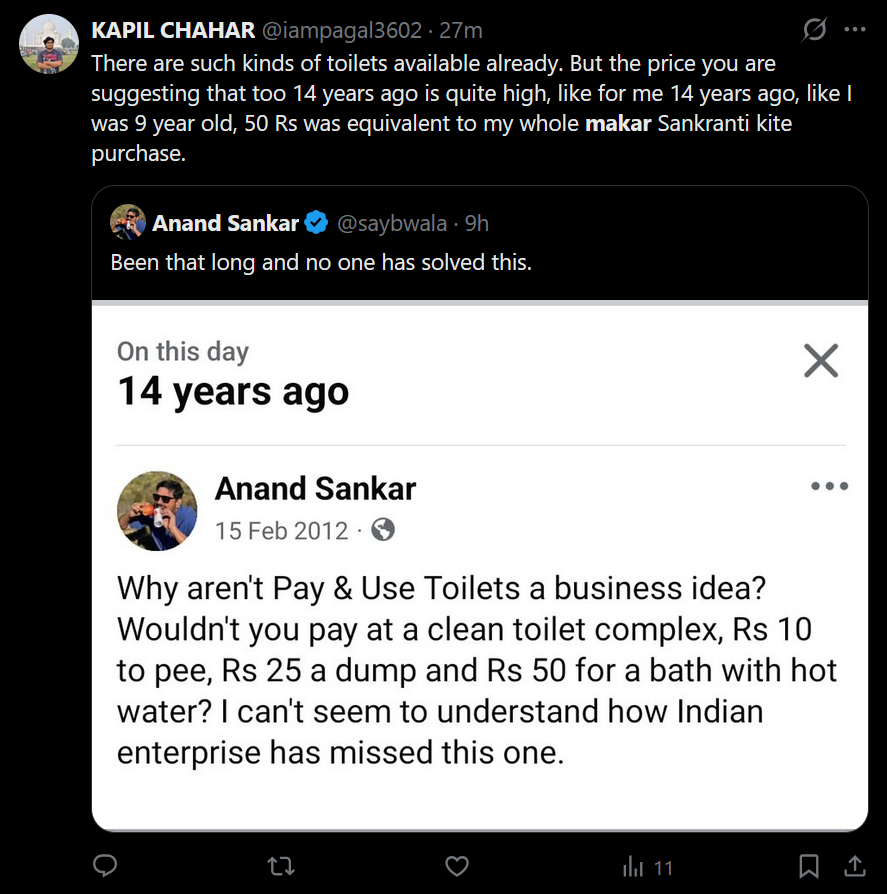Screen dimensions: 887x894
Task: Bookmark this tweet
Action: 809,865
